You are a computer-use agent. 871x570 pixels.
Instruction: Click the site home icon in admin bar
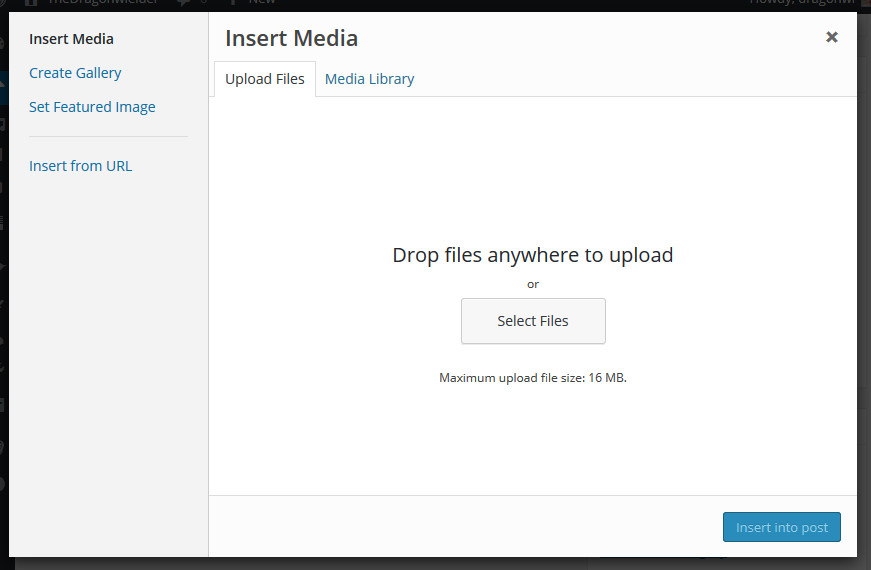30,4
